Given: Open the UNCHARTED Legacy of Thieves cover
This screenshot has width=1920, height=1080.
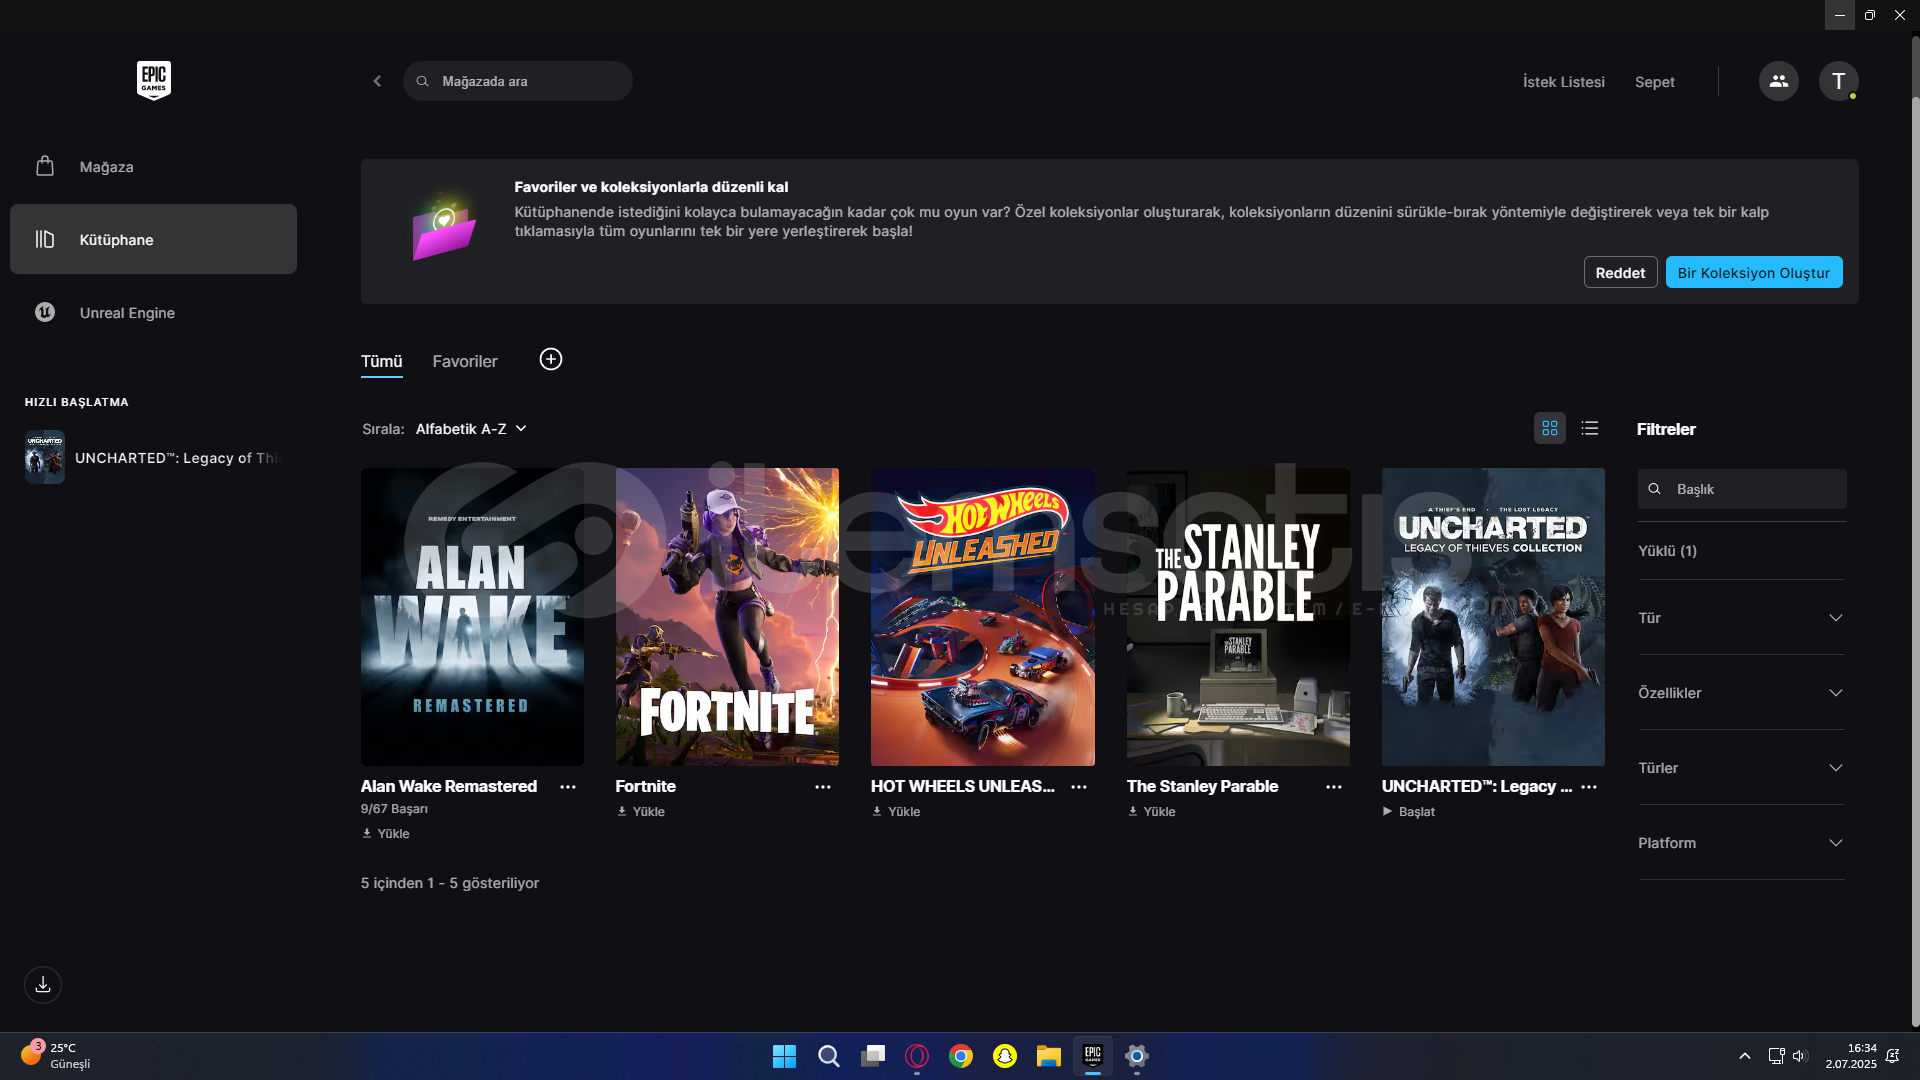Looking at the screenshot, I should pyautogui.click(x=1493, y=617).
